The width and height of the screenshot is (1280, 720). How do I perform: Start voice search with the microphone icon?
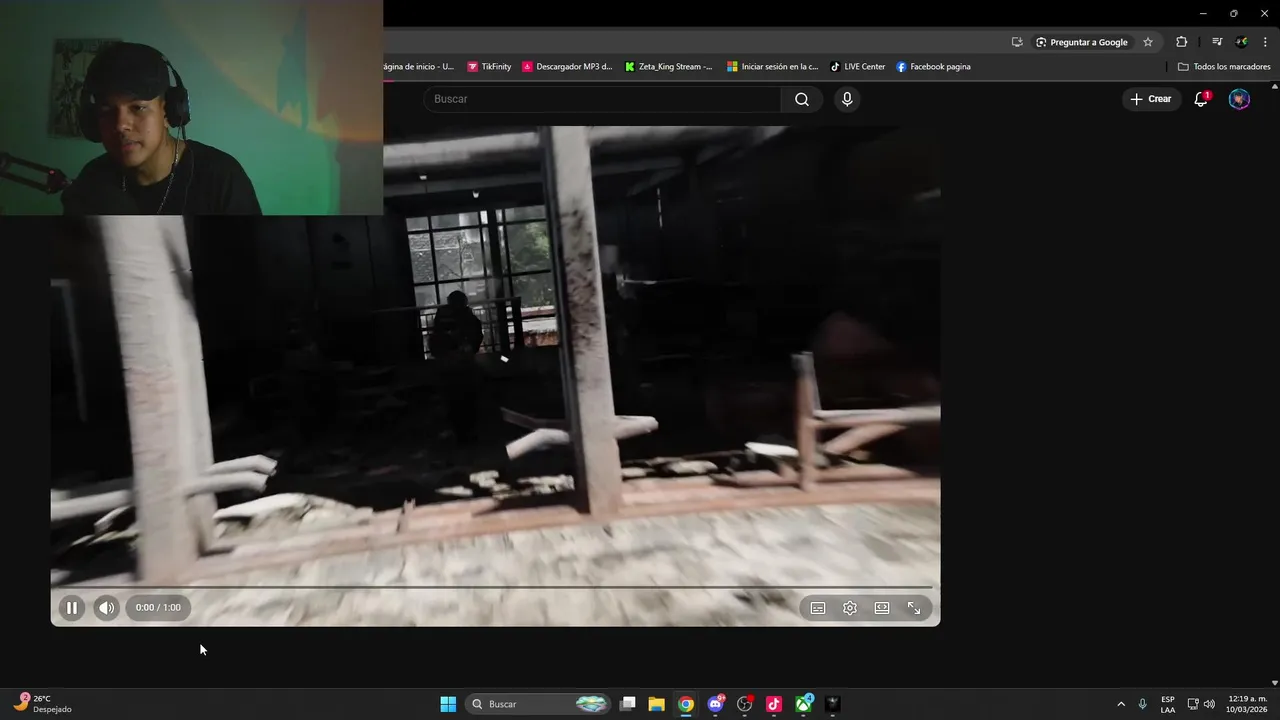(x=847, y=99)
